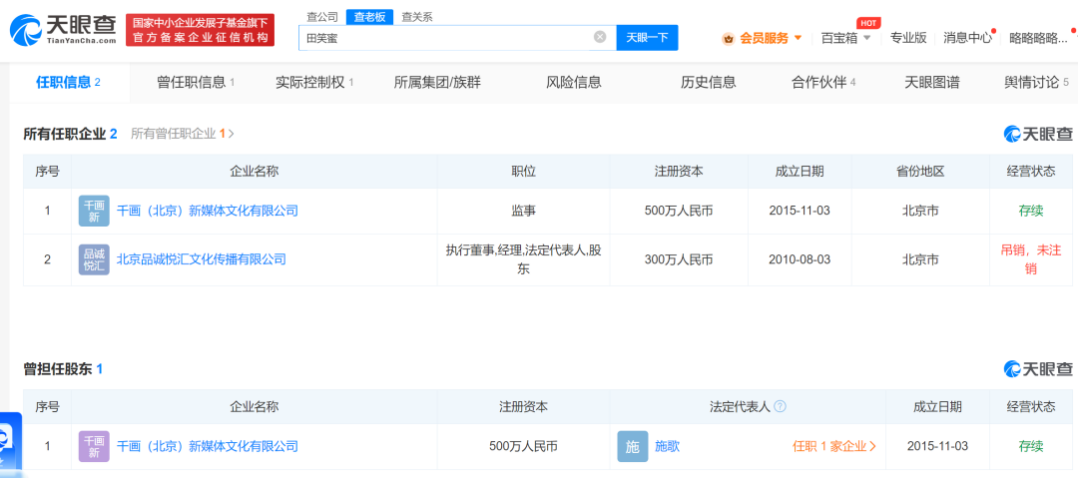Click the 天眼一下 search button
This screenshot has height=478, width=1078.
[647, 38]
